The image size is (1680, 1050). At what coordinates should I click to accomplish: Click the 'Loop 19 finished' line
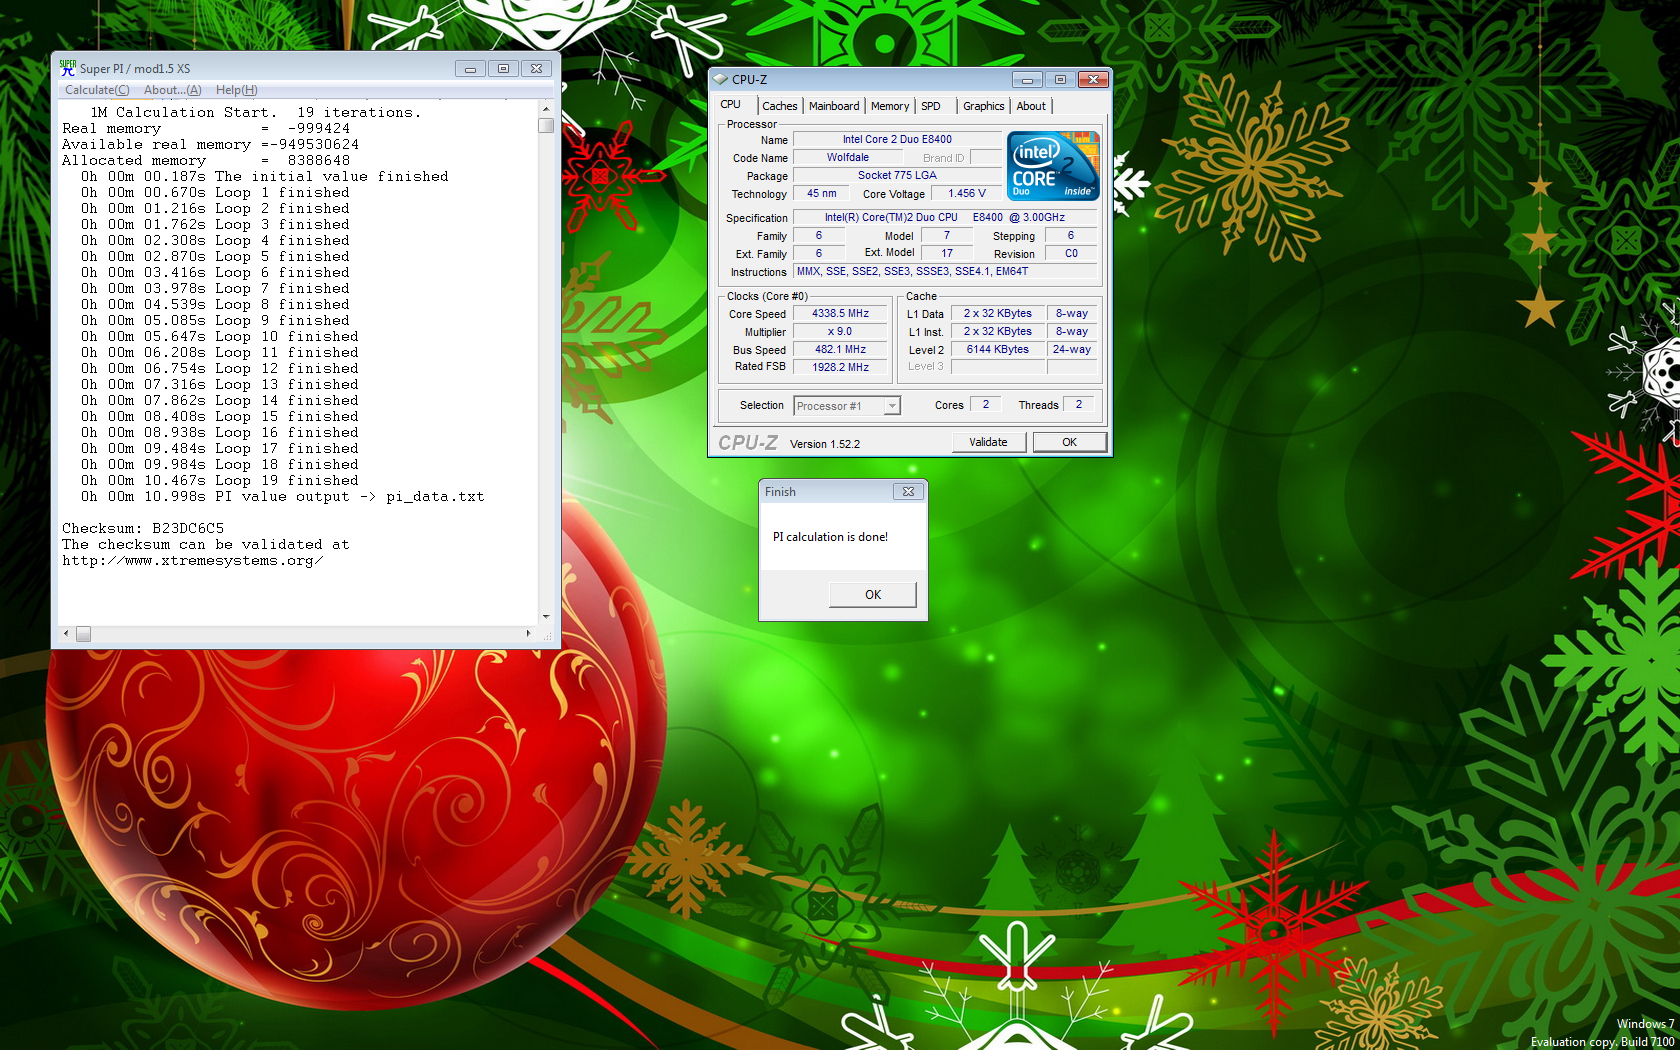(219, 480)
